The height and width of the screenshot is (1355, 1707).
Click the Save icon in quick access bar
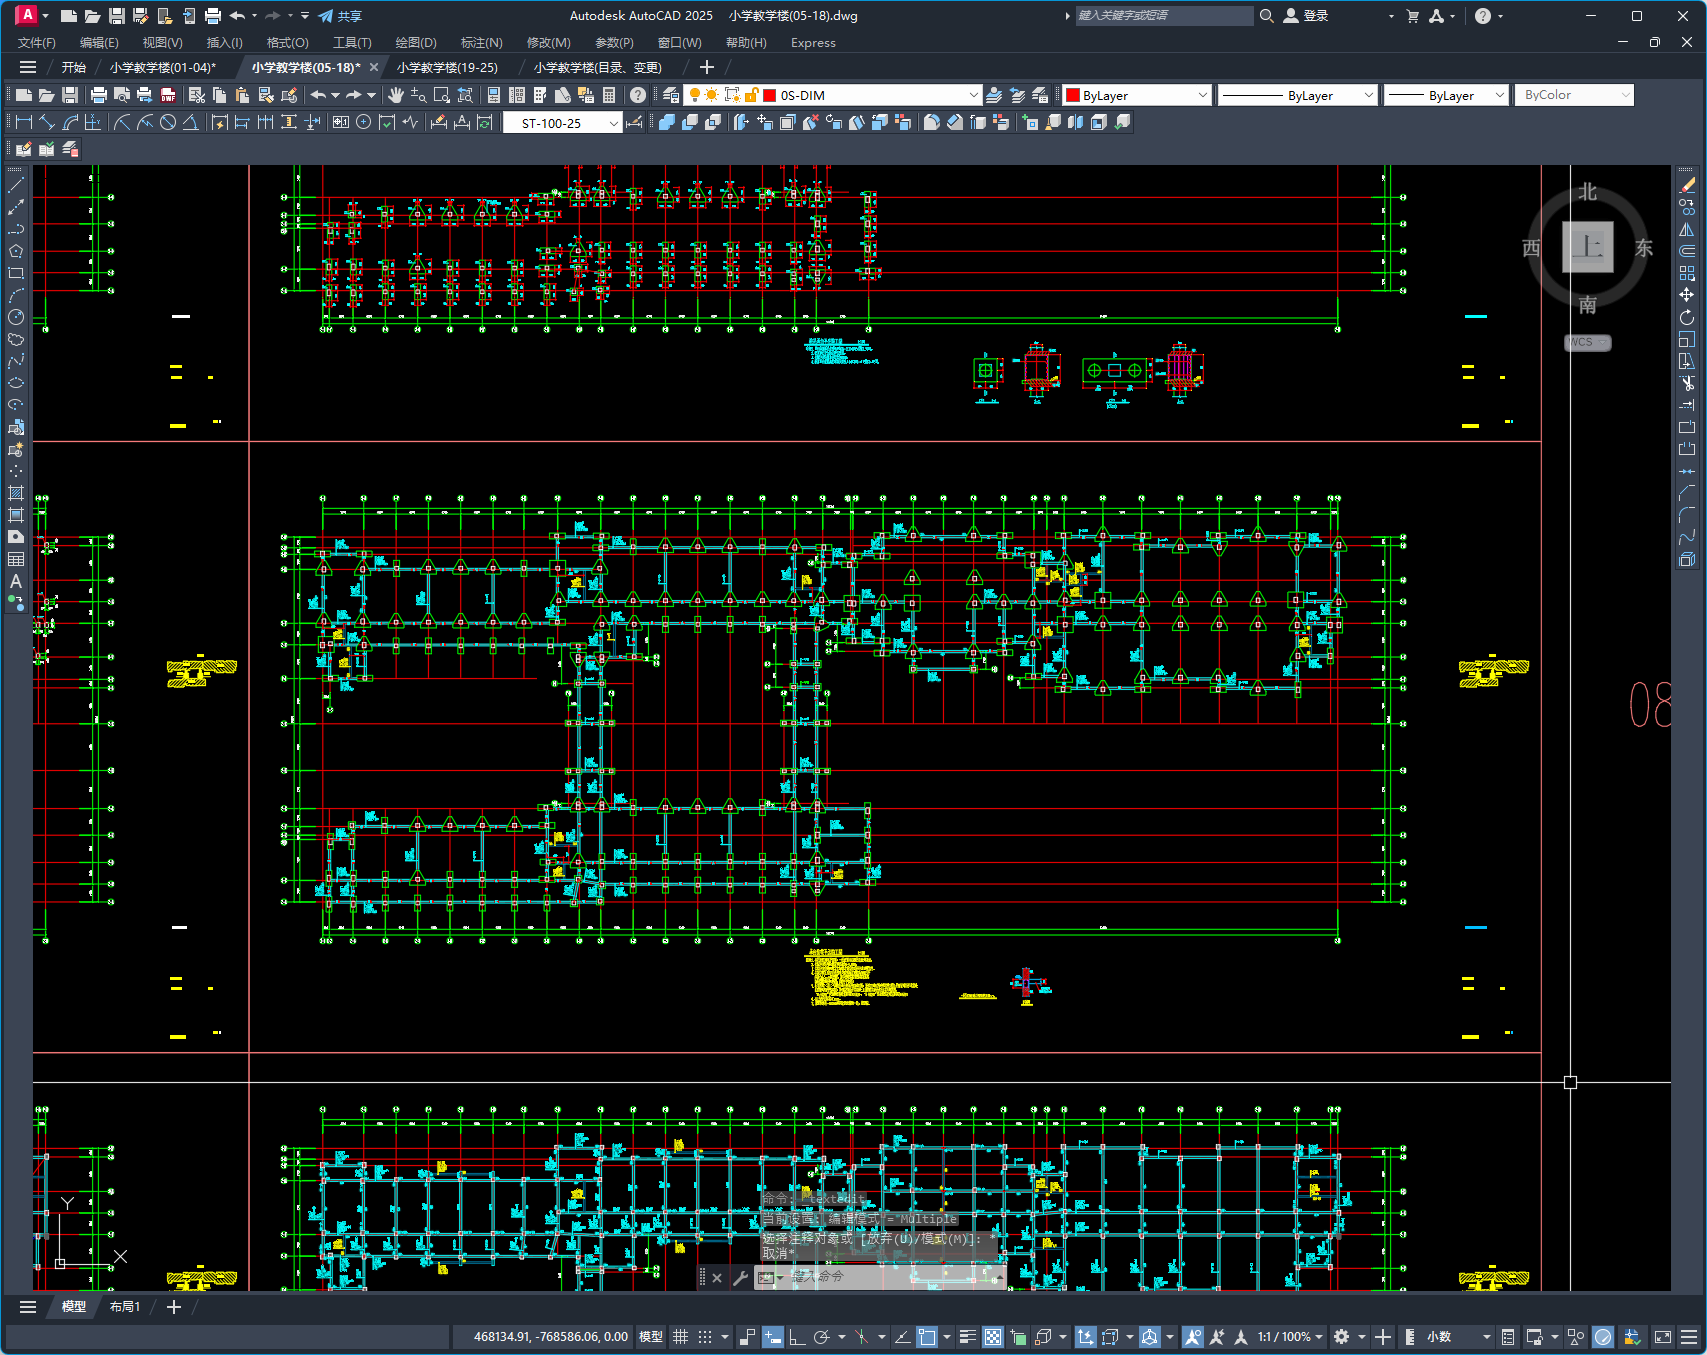tap(117, 16)
